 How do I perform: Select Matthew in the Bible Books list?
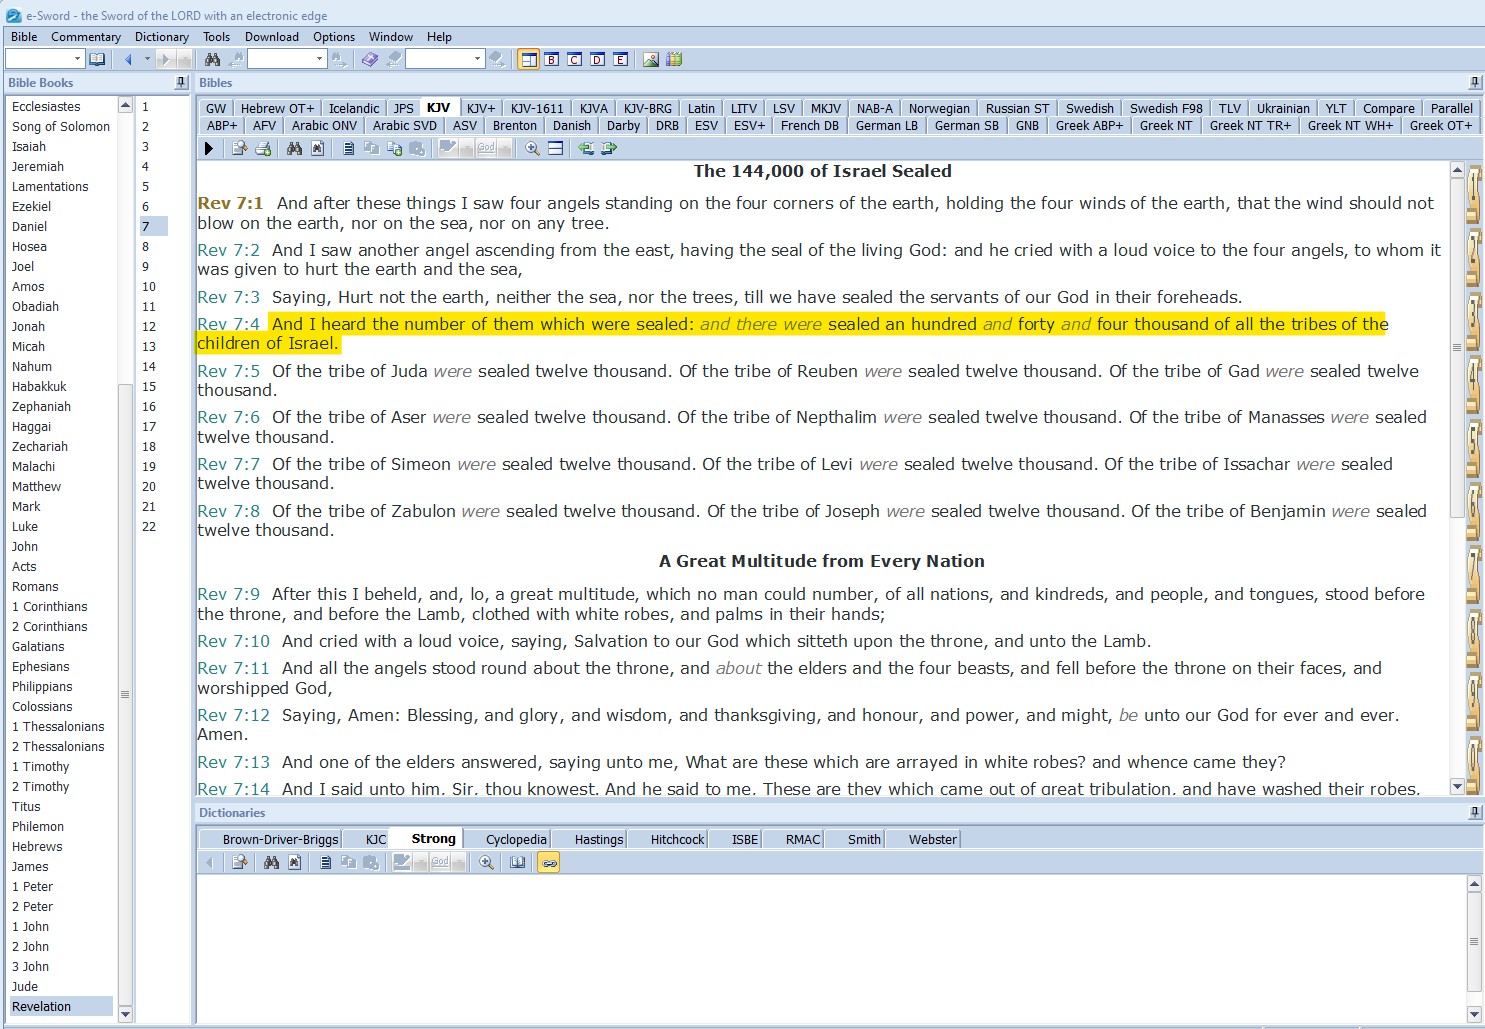click(x=36, y=486)
